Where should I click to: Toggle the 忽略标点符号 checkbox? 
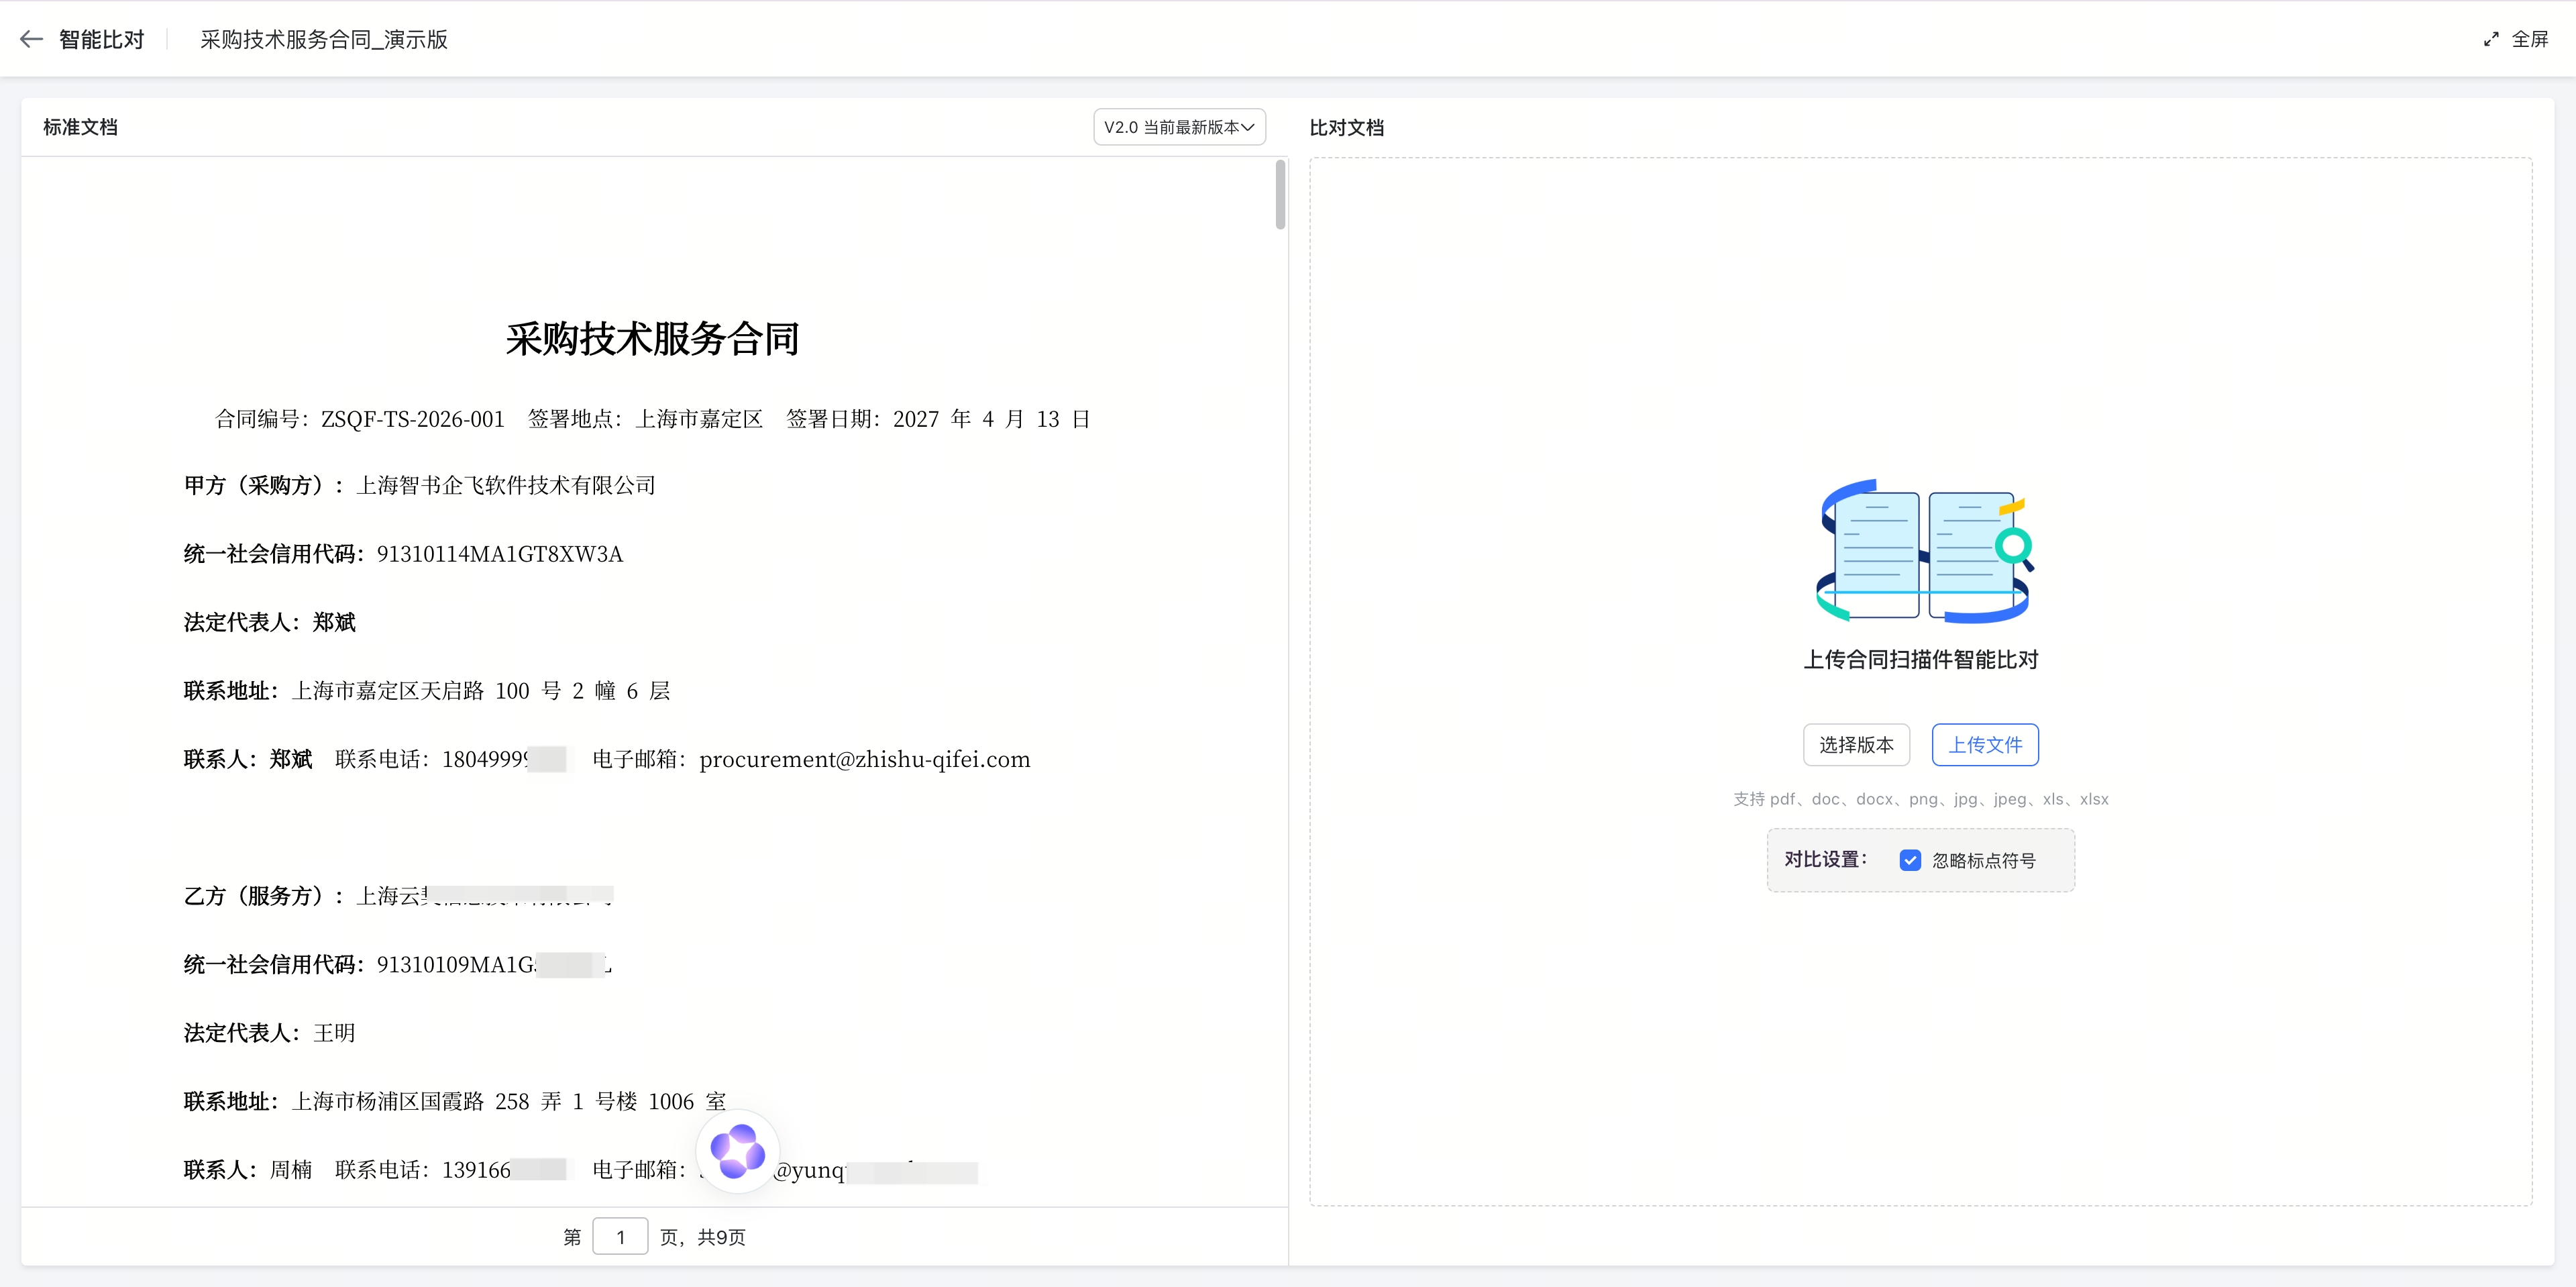pos(1910,860)
